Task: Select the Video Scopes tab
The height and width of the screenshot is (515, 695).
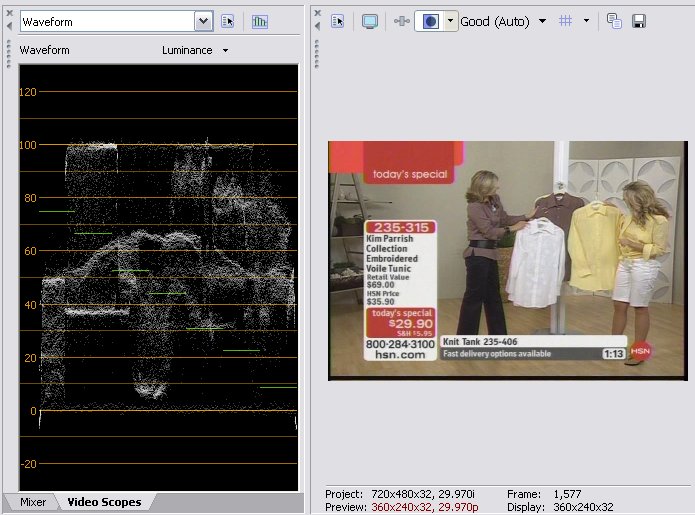Action: click(104, 502)
